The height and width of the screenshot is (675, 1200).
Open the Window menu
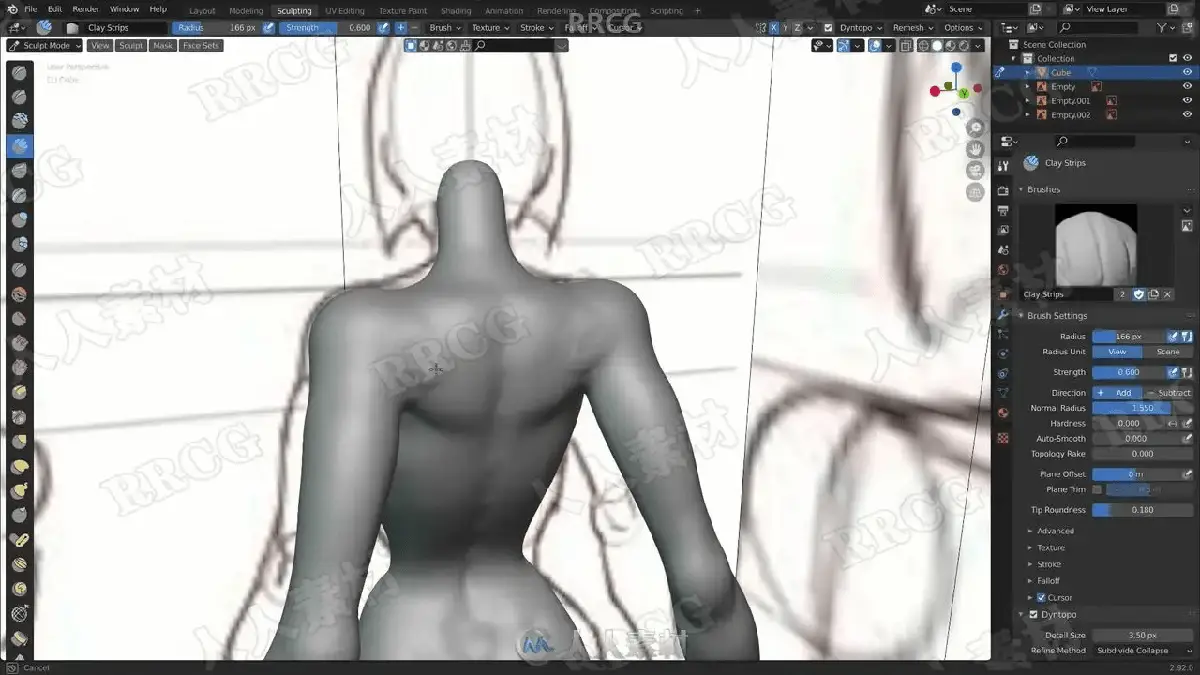click(x=124, y=9)
